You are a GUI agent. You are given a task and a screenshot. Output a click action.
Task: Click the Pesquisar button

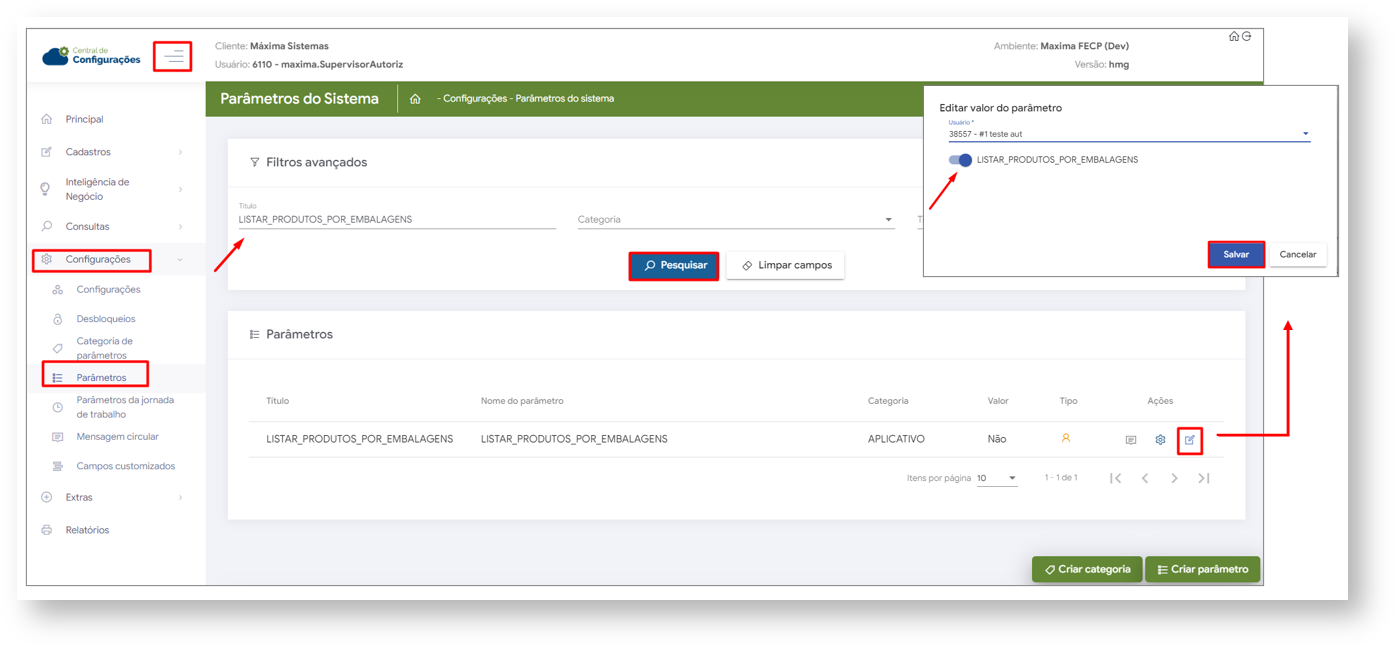coord(674,266)
